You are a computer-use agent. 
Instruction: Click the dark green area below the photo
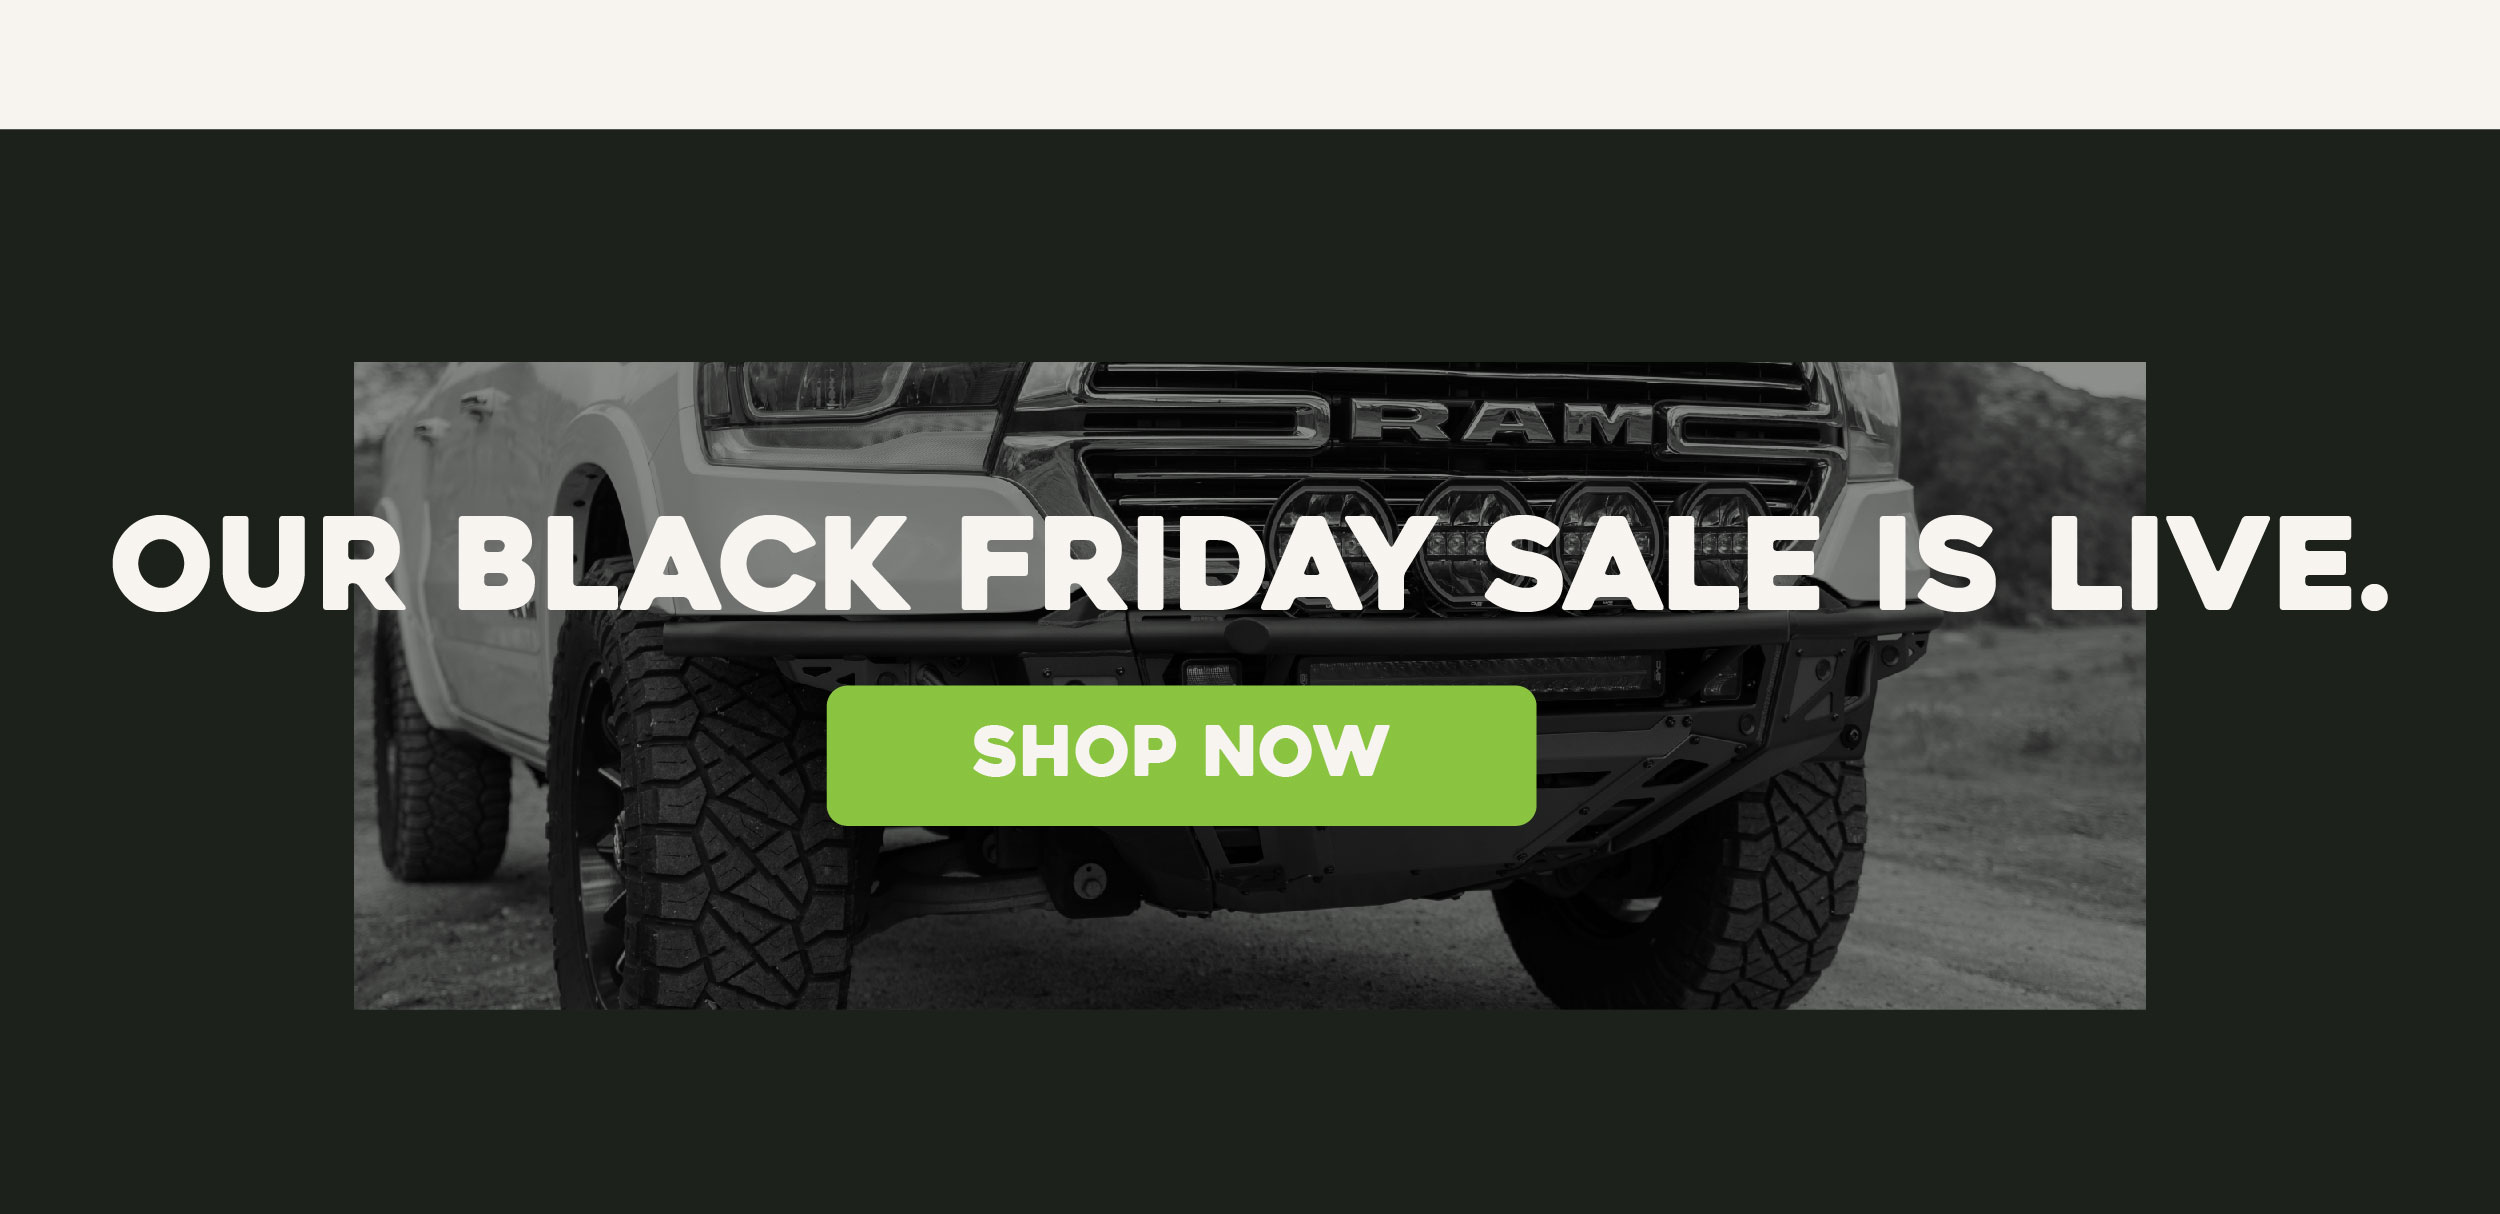coord(1250,1110)
